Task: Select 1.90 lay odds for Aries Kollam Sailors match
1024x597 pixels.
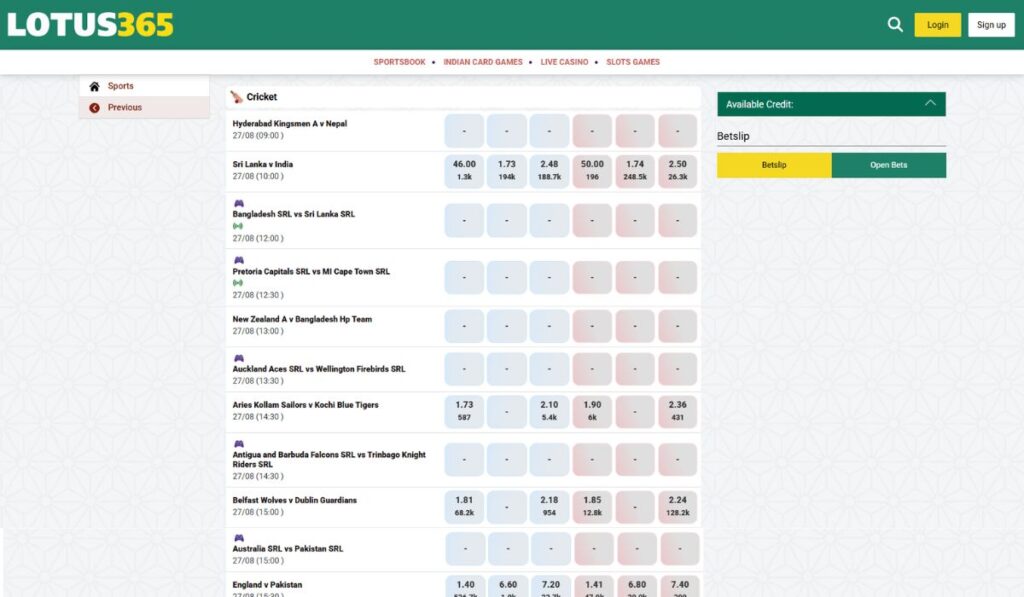Action: 592,411
